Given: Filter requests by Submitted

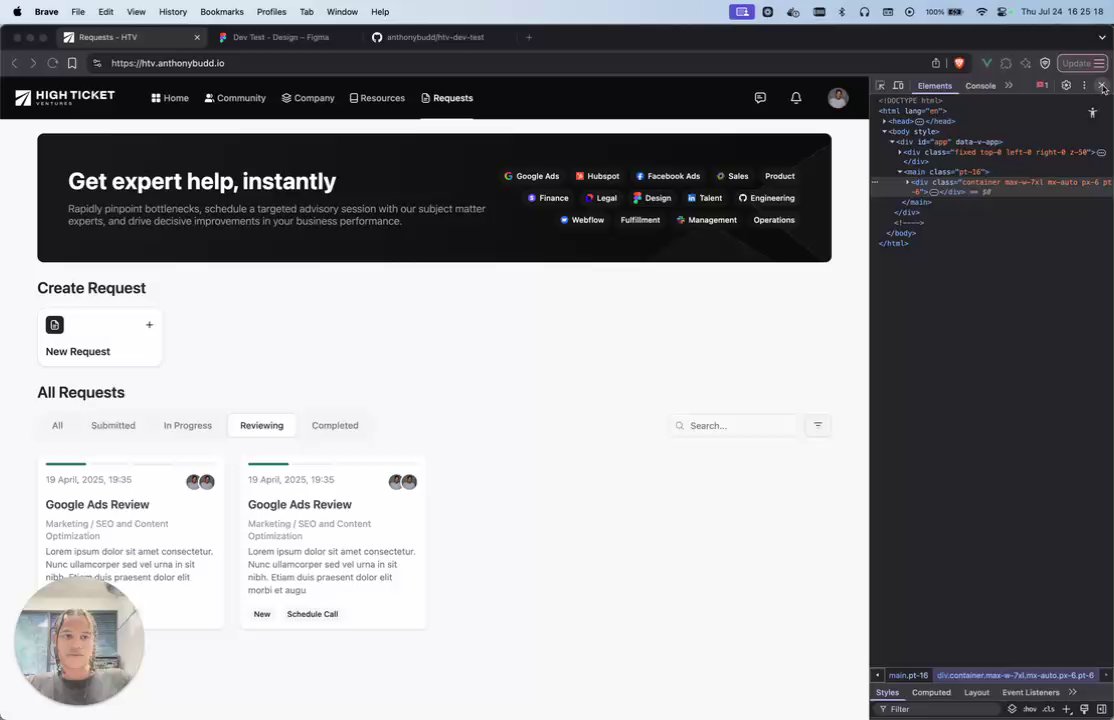Looking at the screenshot, I should (x=113, y=426).
